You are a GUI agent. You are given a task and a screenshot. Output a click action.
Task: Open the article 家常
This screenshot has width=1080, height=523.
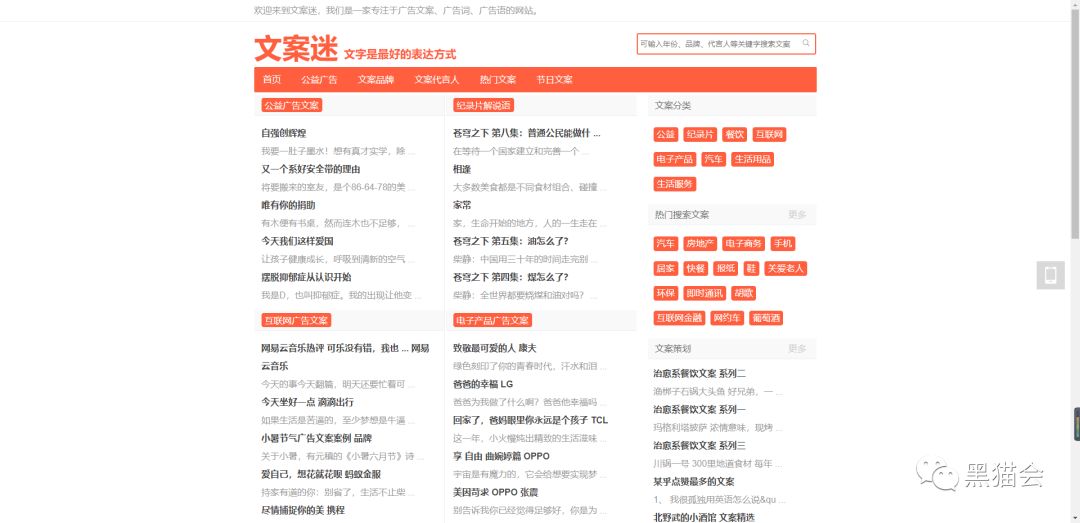pyautogui.click(x=462, y=205)
